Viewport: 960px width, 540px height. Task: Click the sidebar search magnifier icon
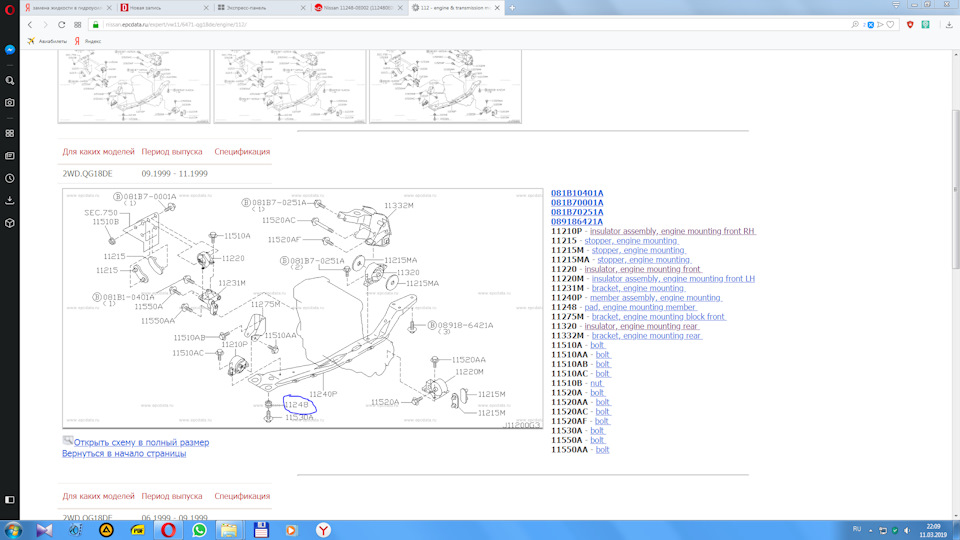click(9, 80)
